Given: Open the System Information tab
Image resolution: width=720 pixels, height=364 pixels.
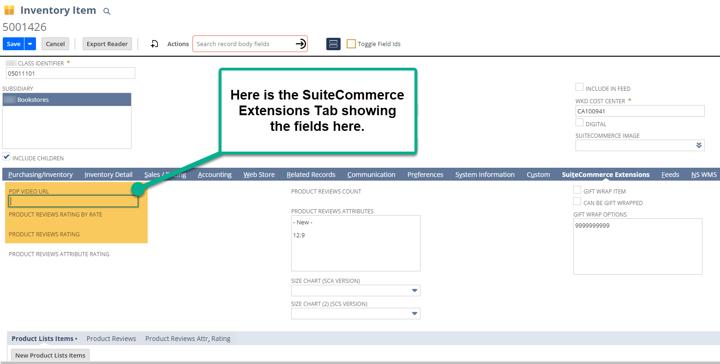Looking at the screenshot, I should tap(485, 174).
